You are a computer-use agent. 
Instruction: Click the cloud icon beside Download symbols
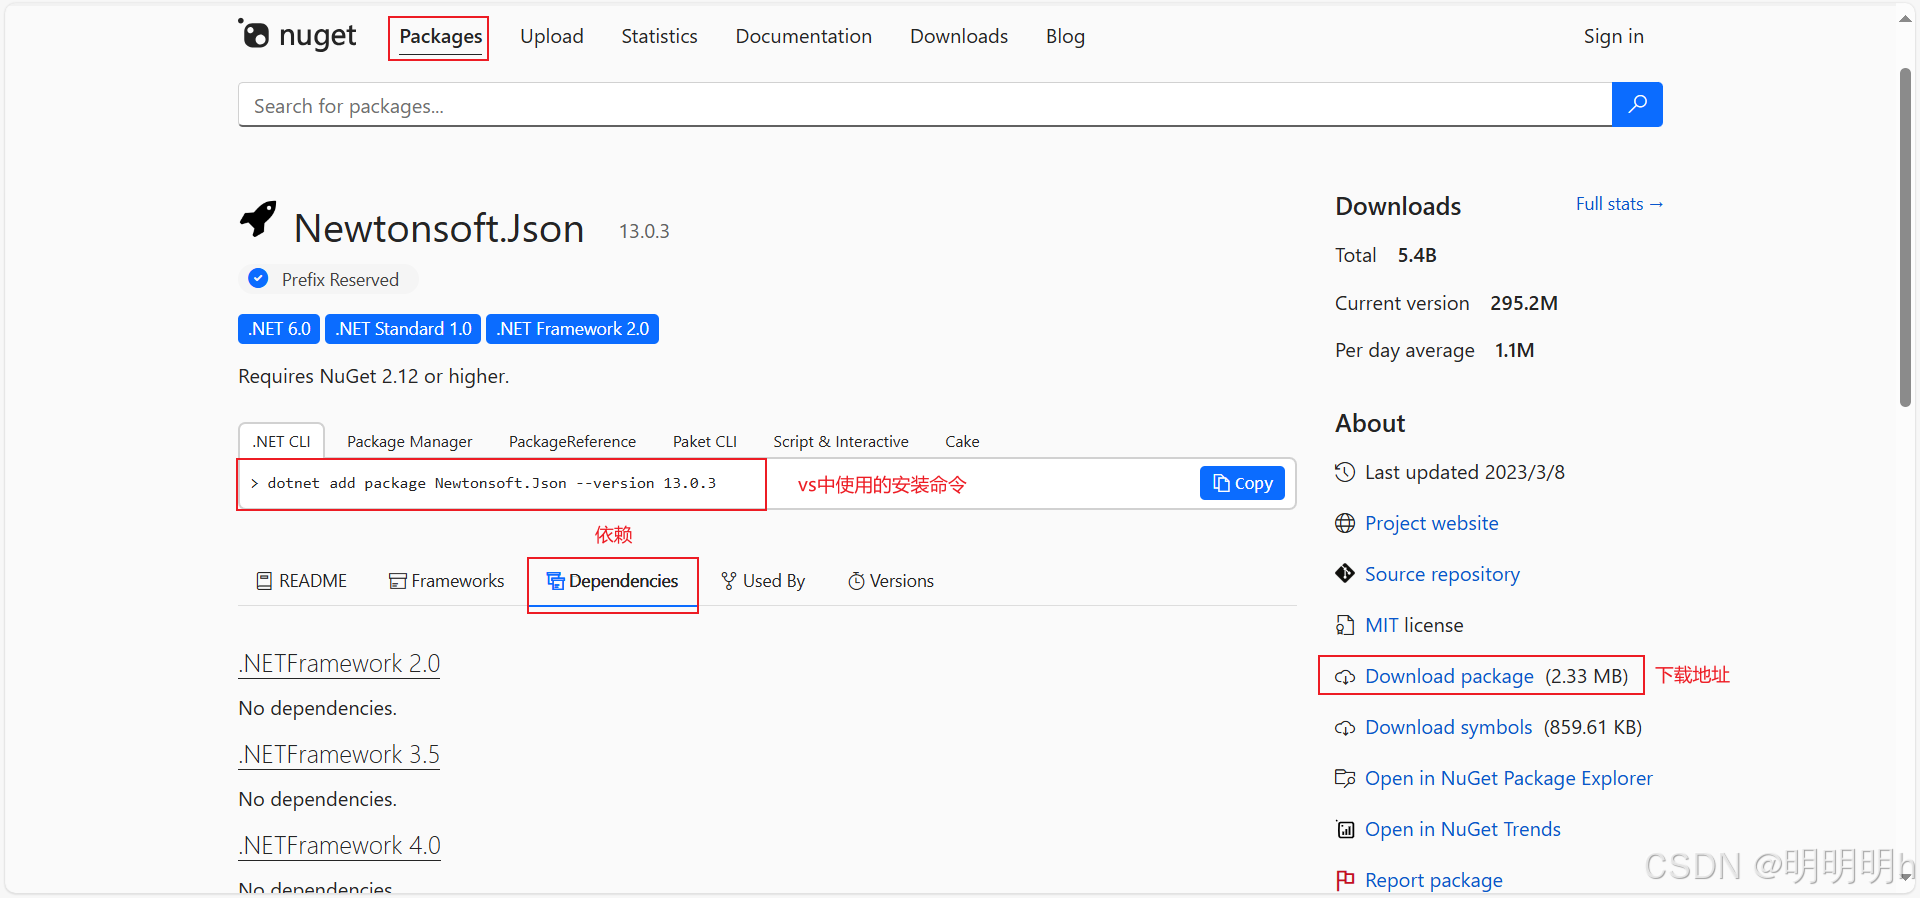pyautogui.click(x=1345, y=728)
